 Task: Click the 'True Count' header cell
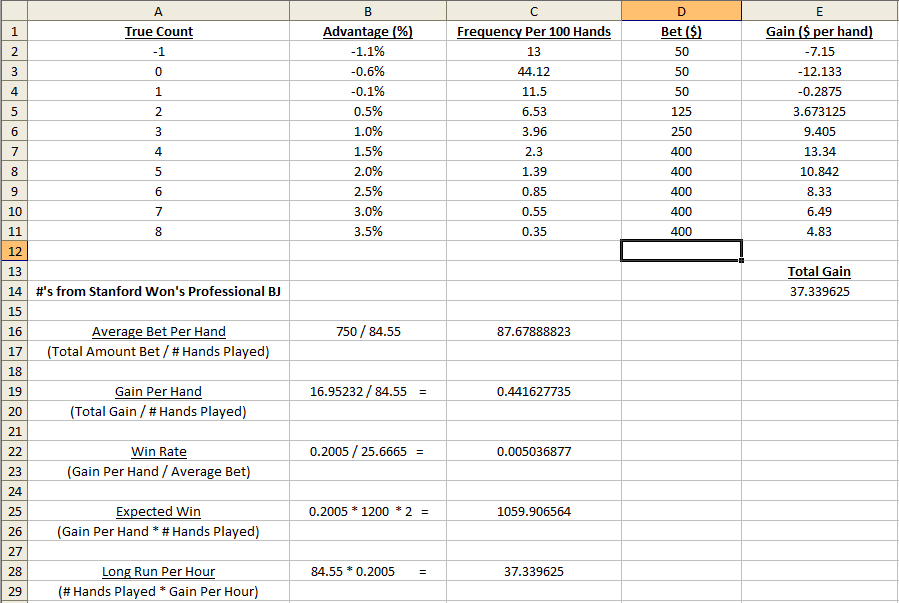click(x=158, y=32)
